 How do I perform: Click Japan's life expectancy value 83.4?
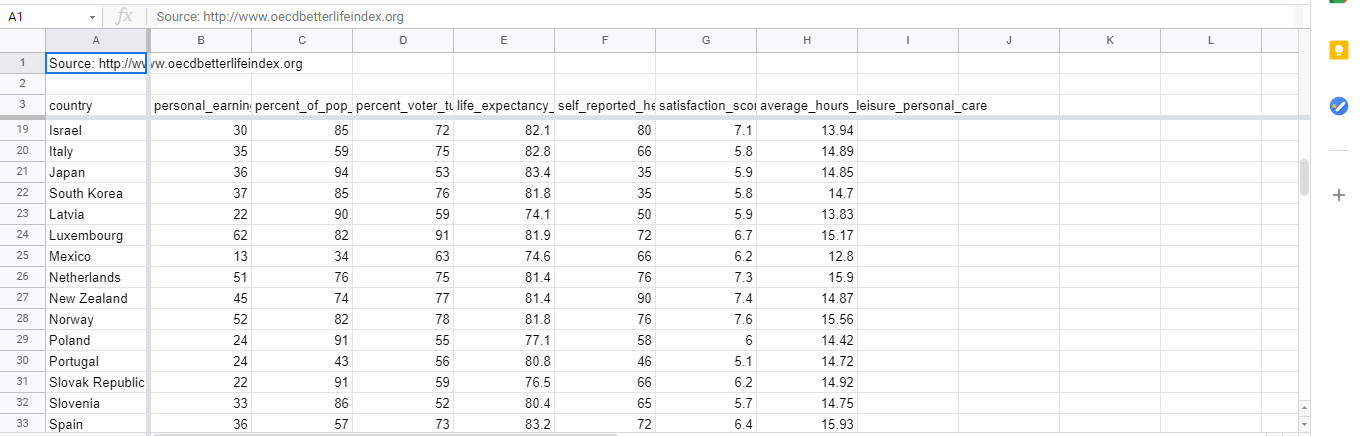504,172
